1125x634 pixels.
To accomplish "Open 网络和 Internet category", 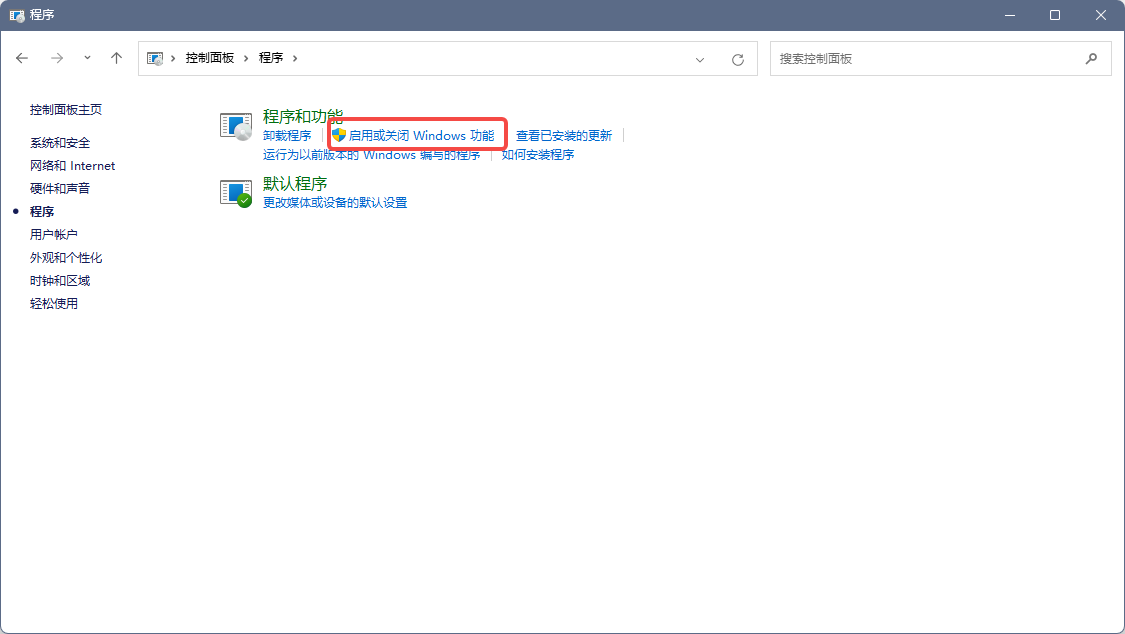I will coord(72,166).
